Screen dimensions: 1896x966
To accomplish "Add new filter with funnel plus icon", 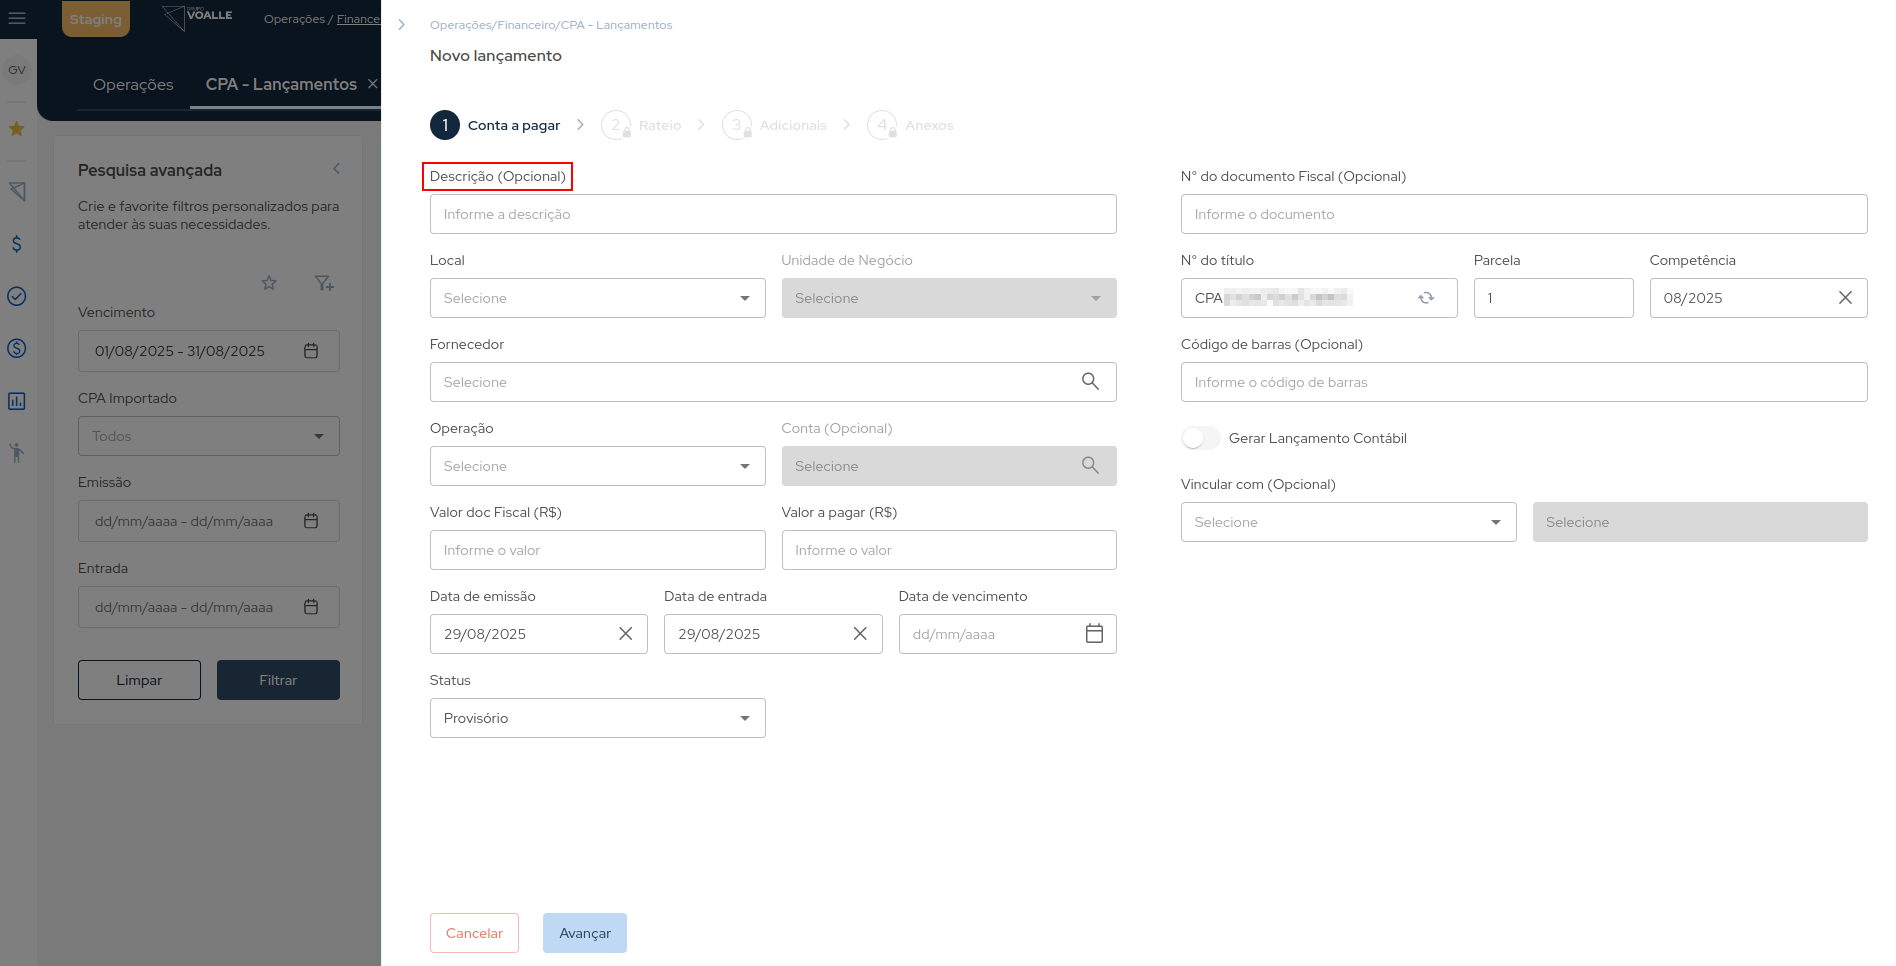I will point(324,283).
